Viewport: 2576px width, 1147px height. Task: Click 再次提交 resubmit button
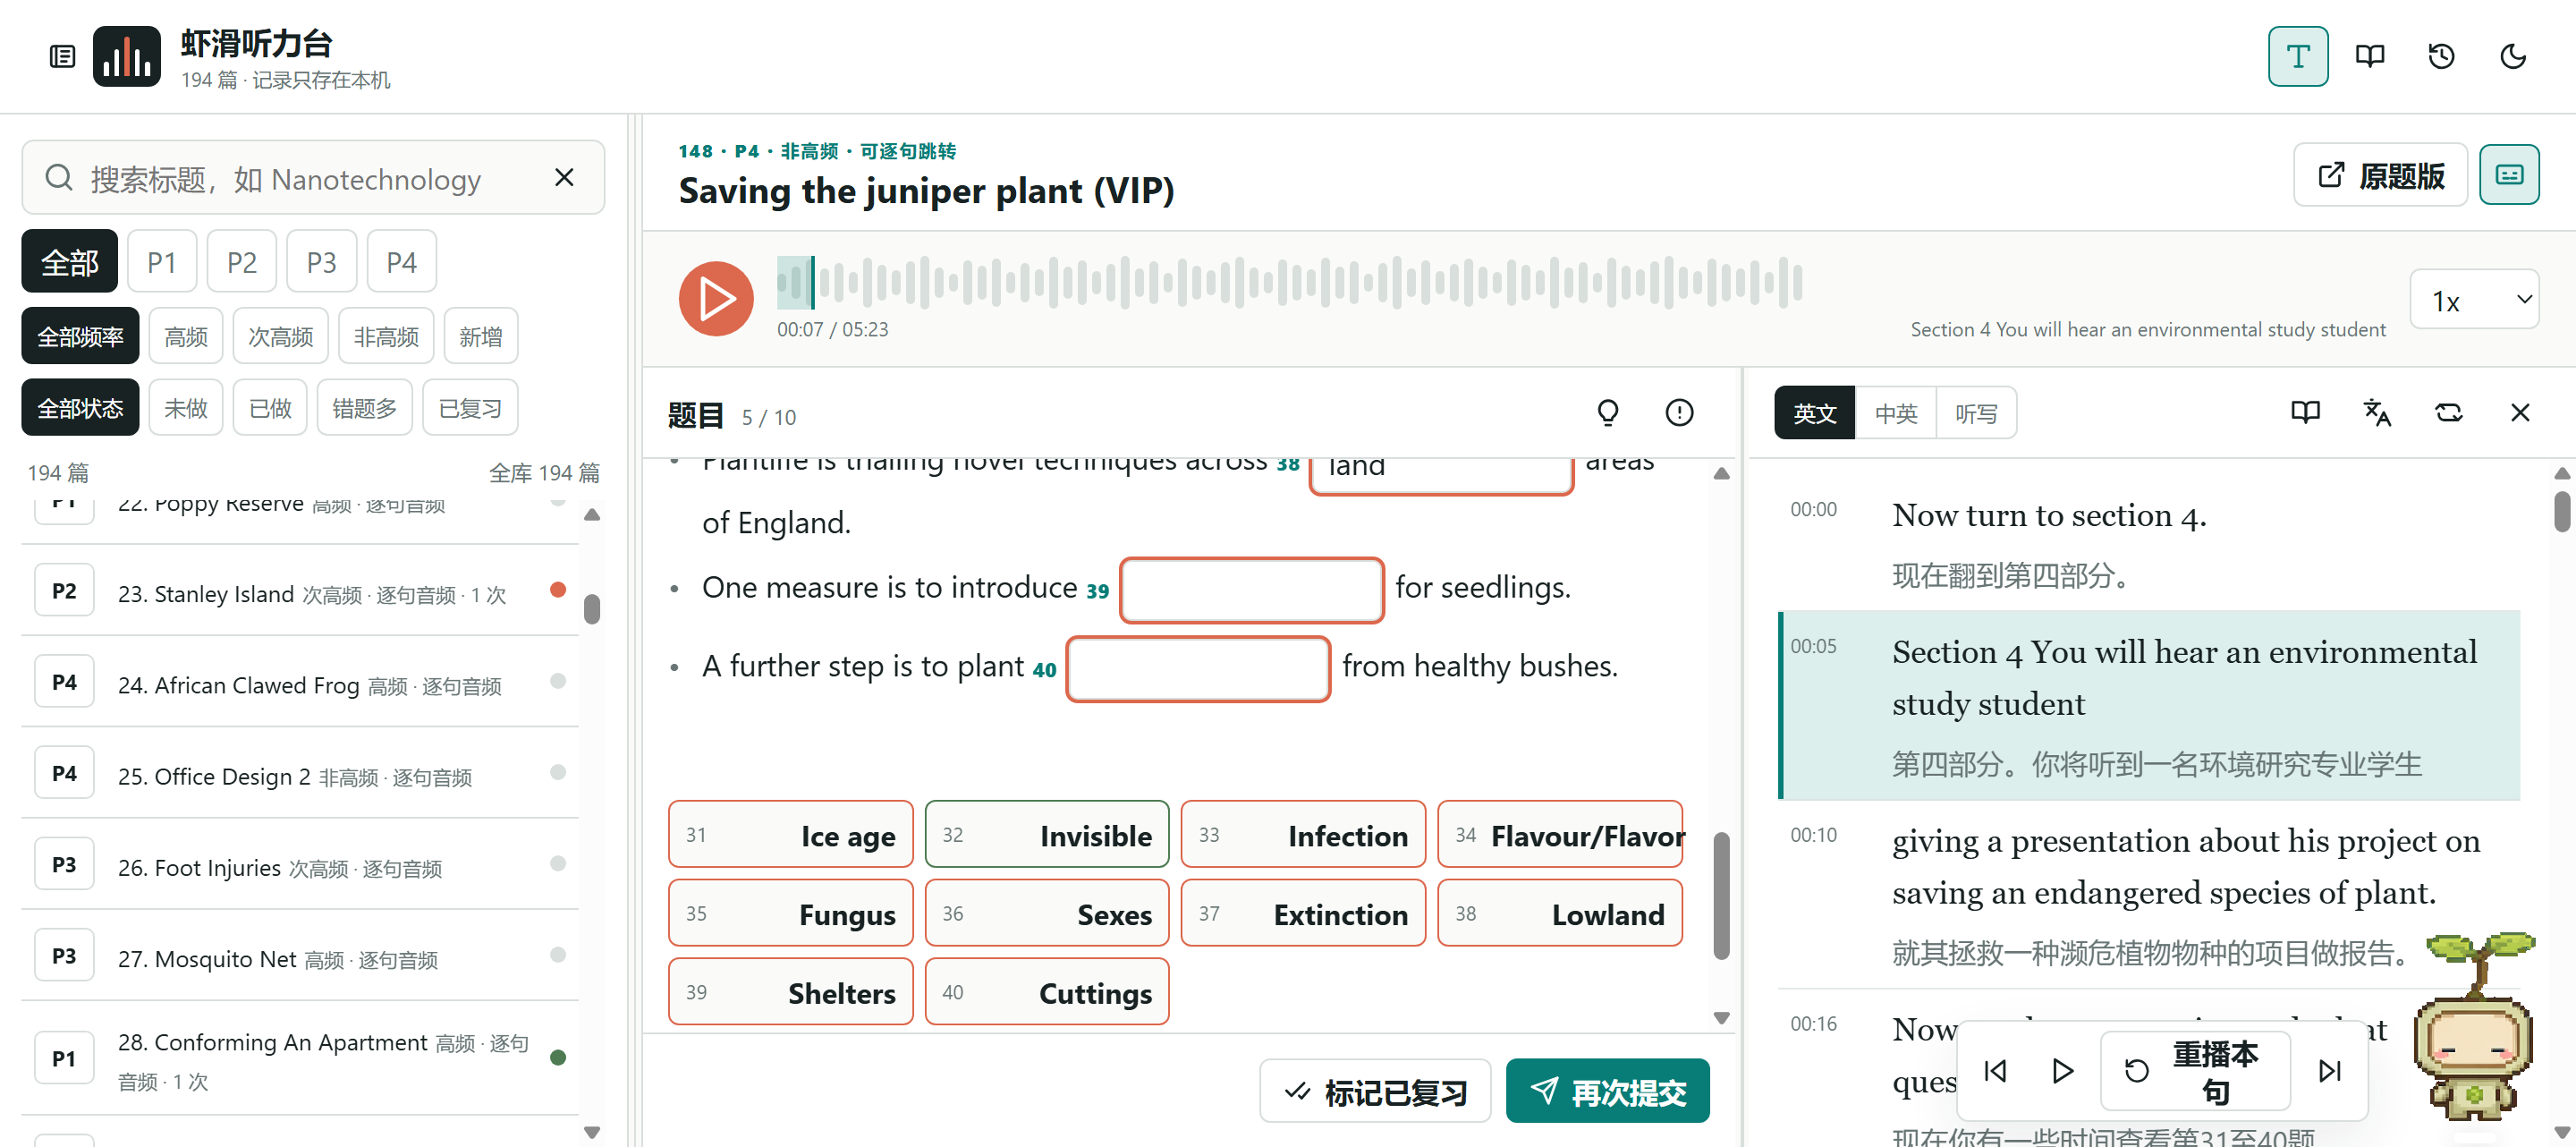tap(1607, 1091)
